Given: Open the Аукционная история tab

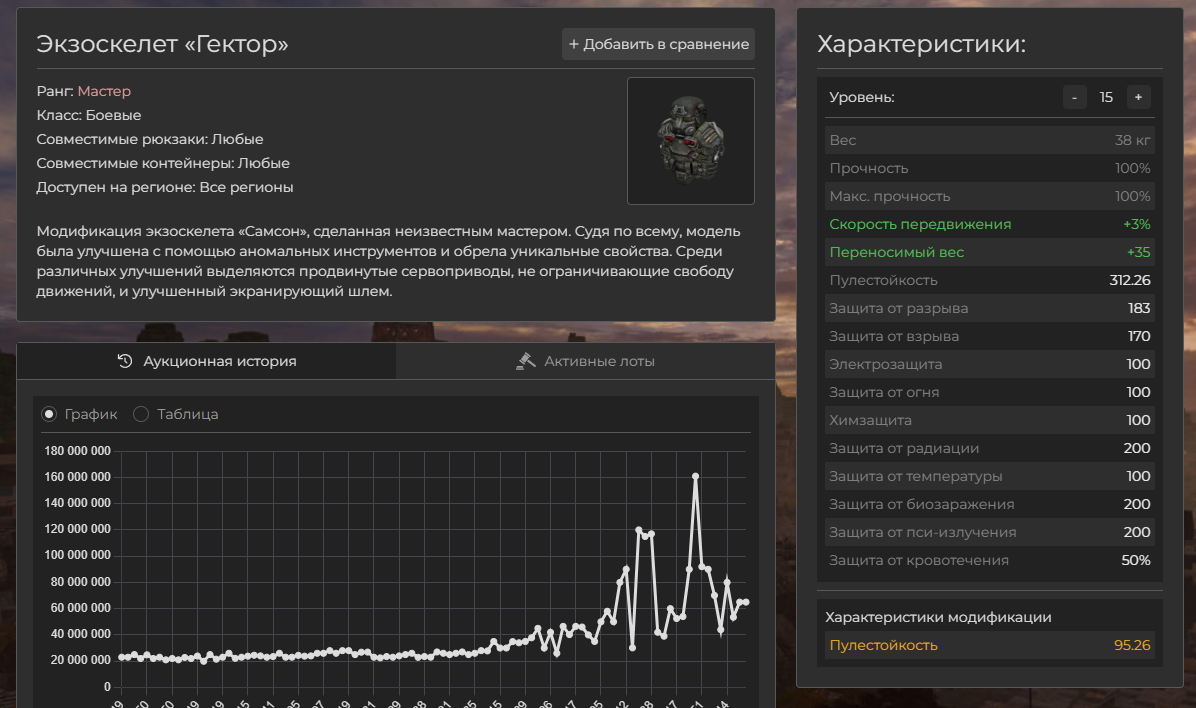Looking at the screenshot, I should (x=207, y=361).
